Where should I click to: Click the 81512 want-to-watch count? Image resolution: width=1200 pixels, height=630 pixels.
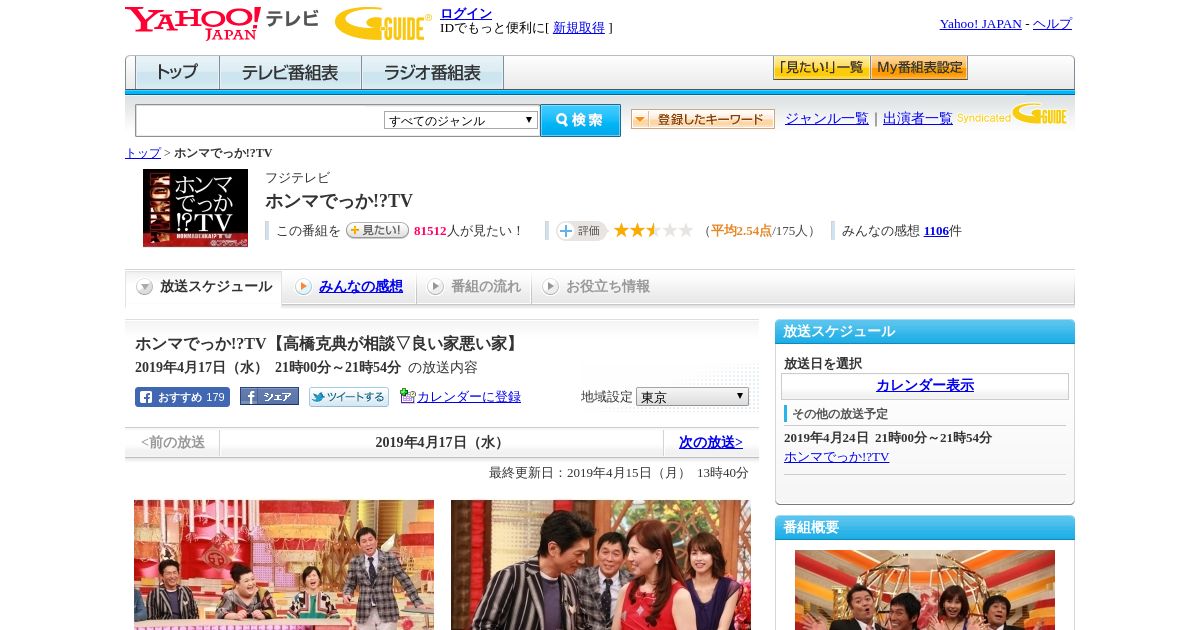(430, 231)
